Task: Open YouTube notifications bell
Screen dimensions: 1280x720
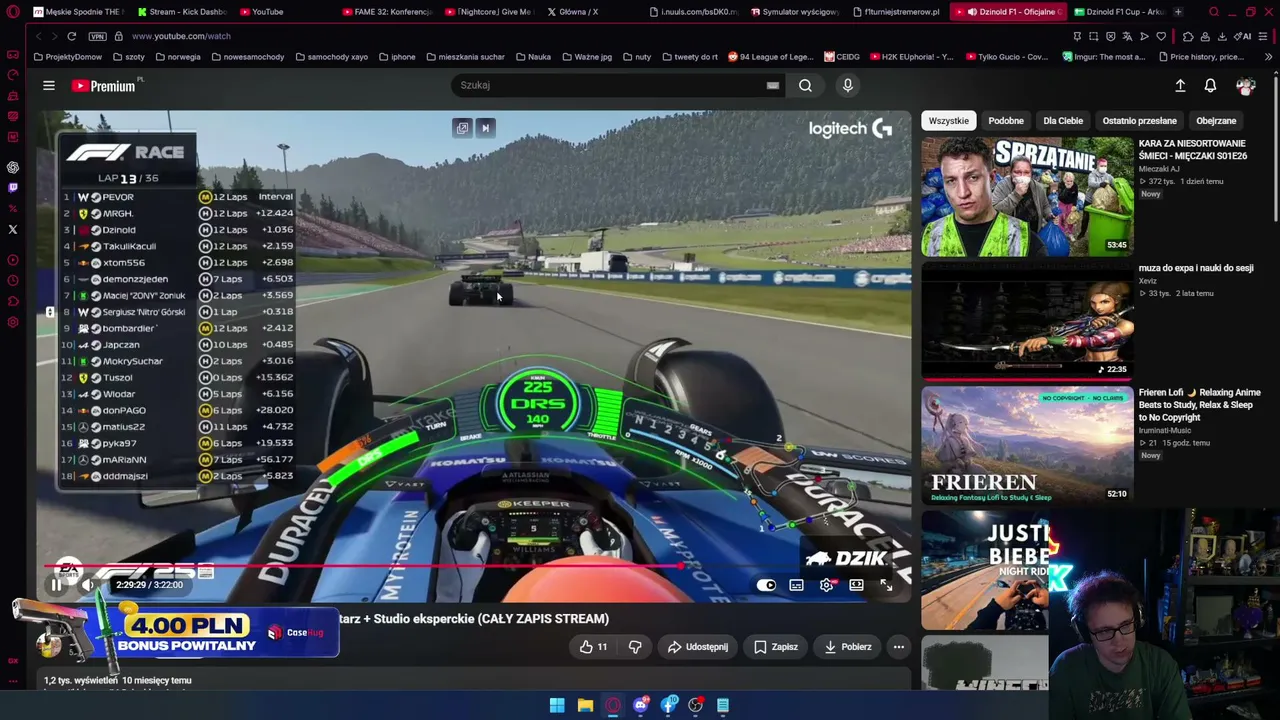Action: [1210, 86]
